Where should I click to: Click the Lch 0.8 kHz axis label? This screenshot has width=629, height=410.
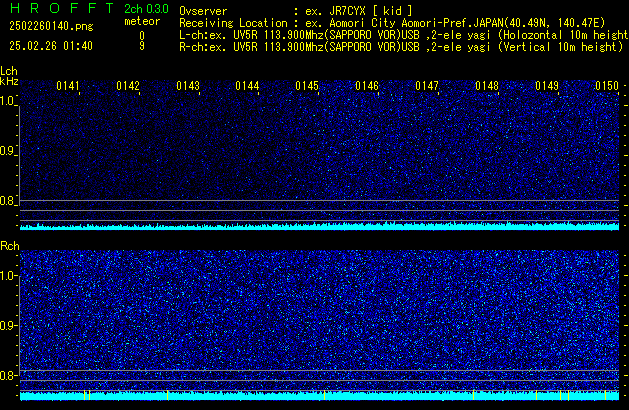[7, 201]
